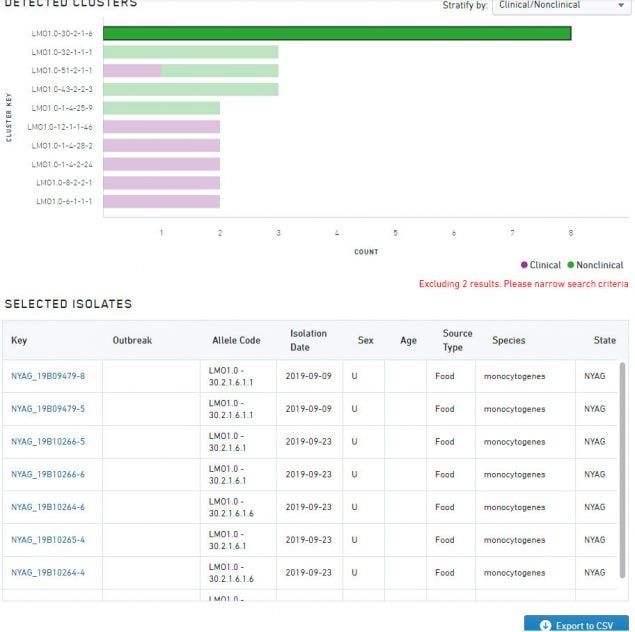This screenshot has width=635, height=632.
Task: Sort by the Sex column header
Action: tap(366, 340)
